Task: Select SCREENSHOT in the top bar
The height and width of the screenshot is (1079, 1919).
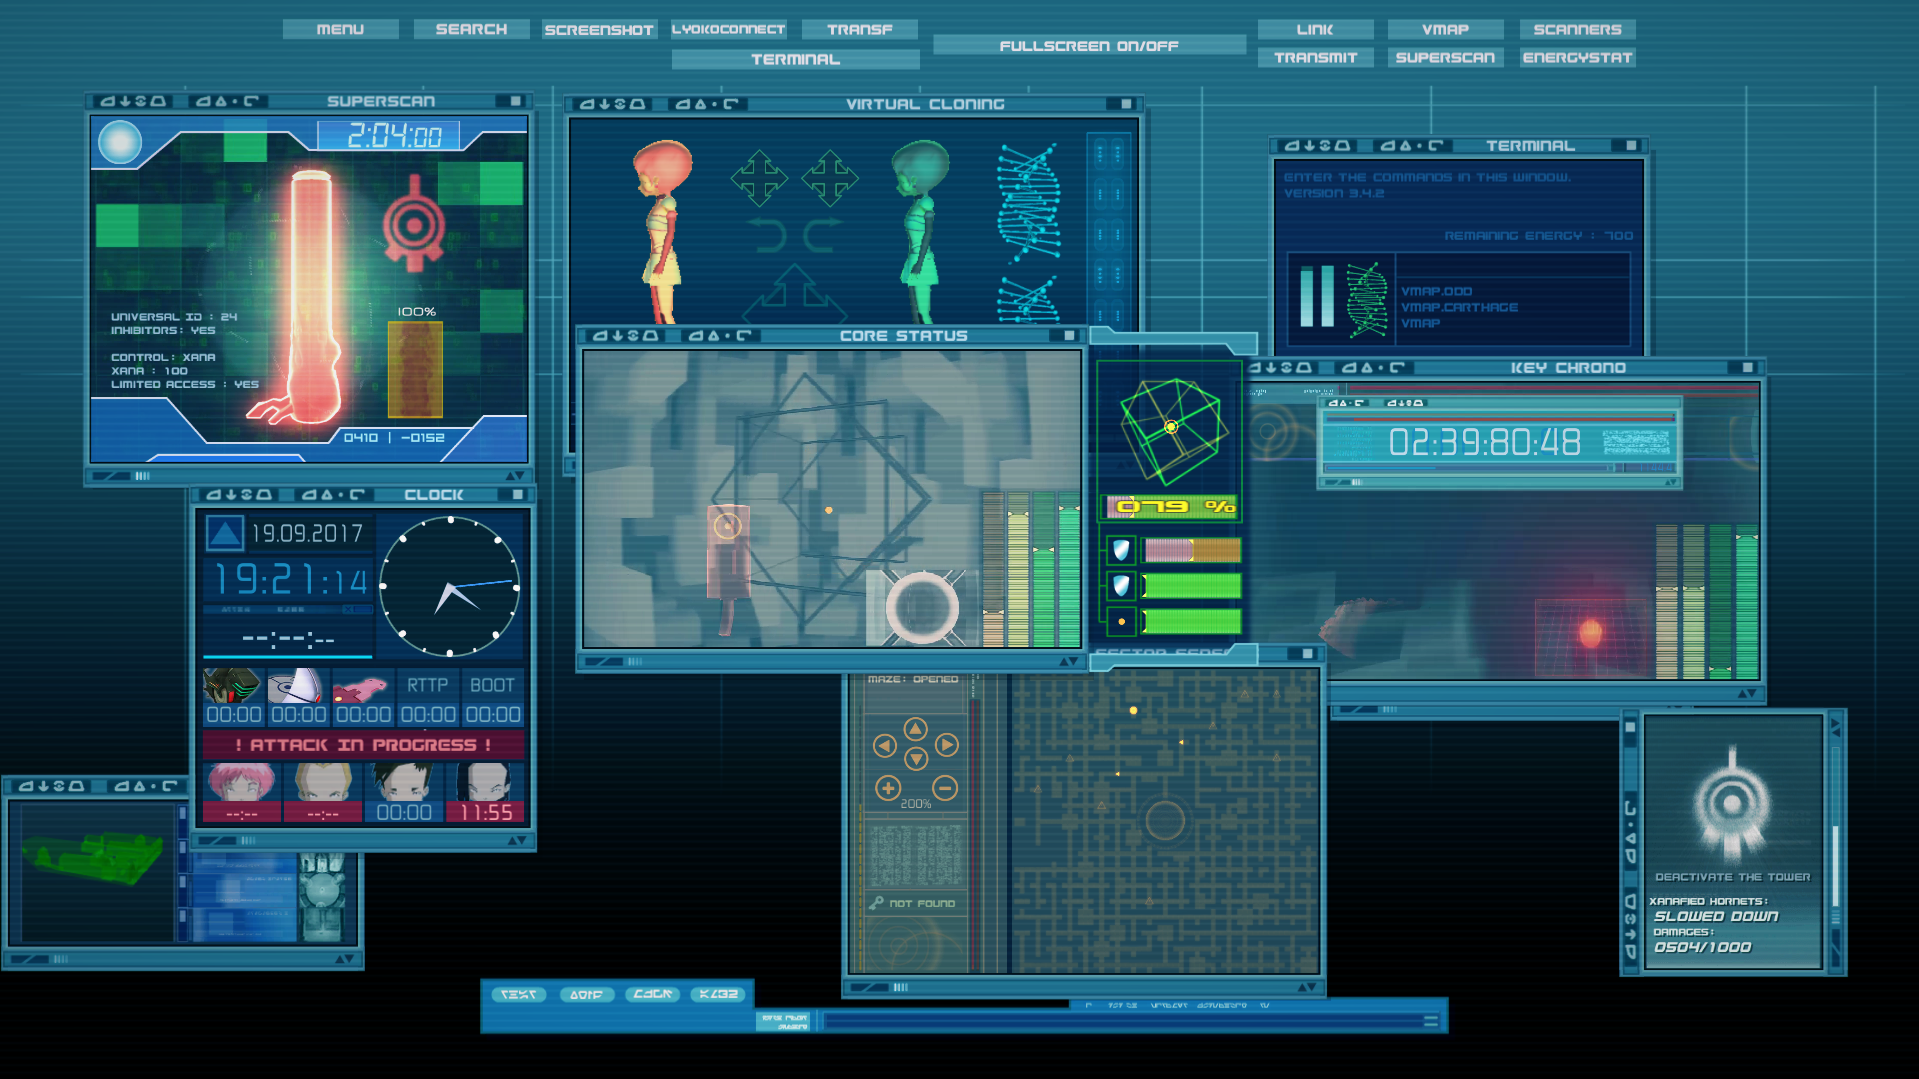Action: (x=599, y=30)
